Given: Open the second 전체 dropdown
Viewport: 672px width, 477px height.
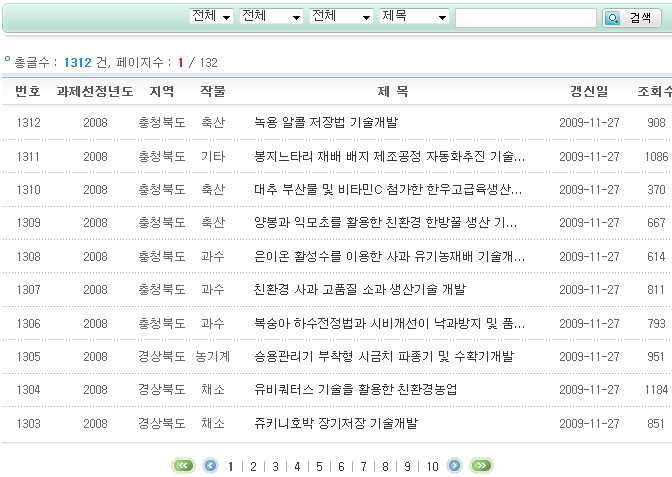Looking at the screenshot, I should (271, 16).
